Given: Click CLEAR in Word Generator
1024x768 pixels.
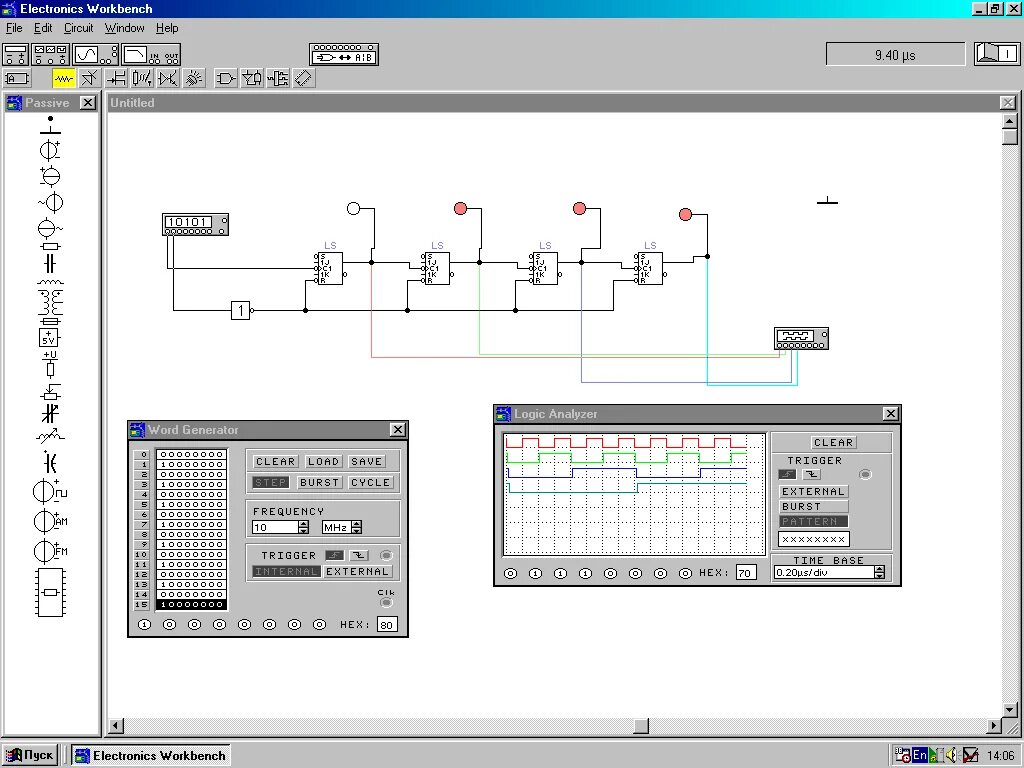Looking at the screenshot, I should coord(275,462).
